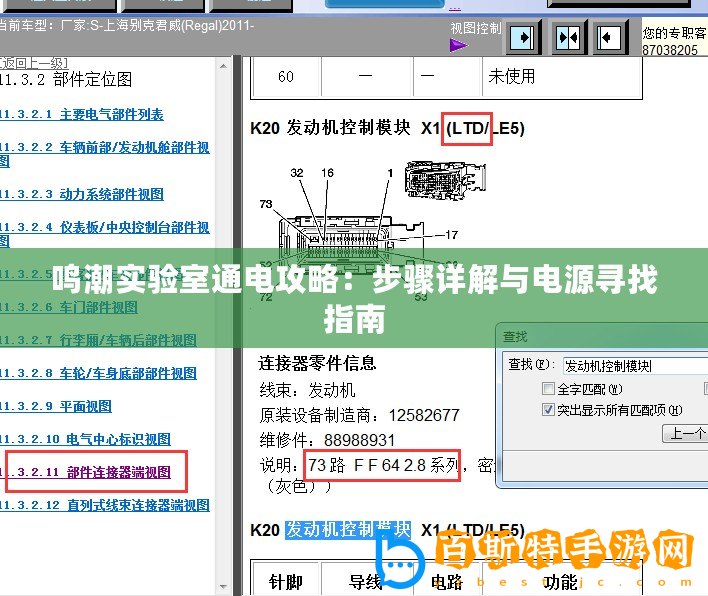This screenshot has height=596, width=708.
Task: Click the text 线束: 发动机
Action: pos(307,390)
